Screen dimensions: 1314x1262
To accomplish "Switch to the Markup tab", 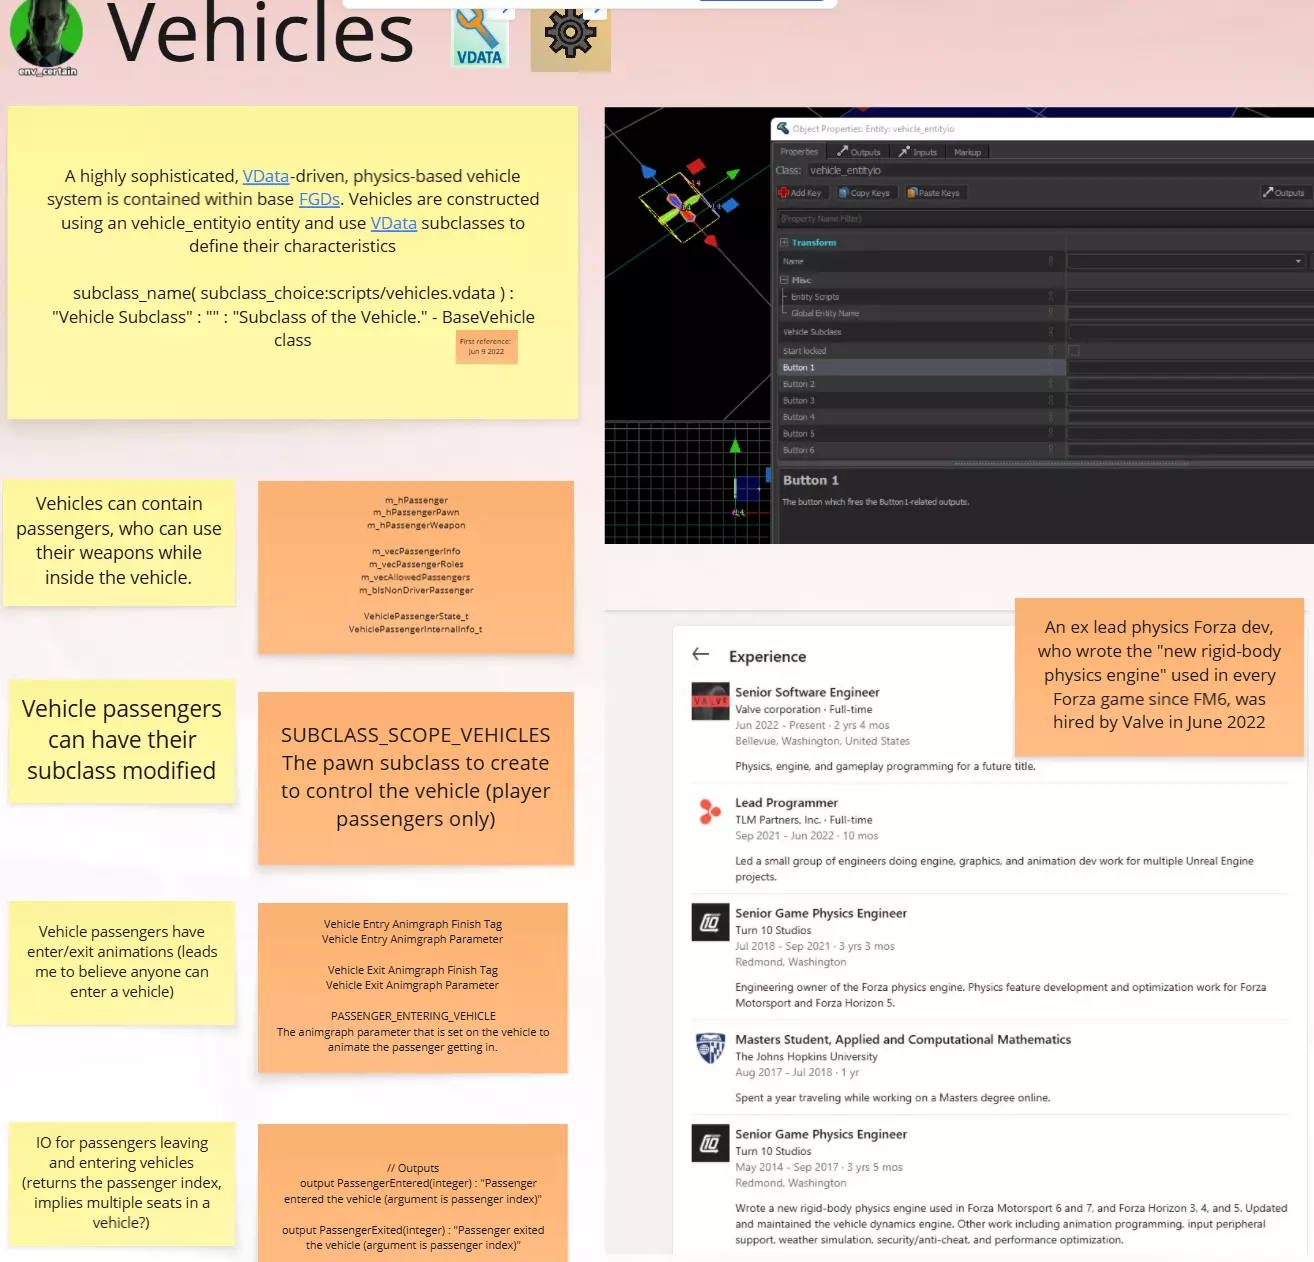I will point(968,152).
